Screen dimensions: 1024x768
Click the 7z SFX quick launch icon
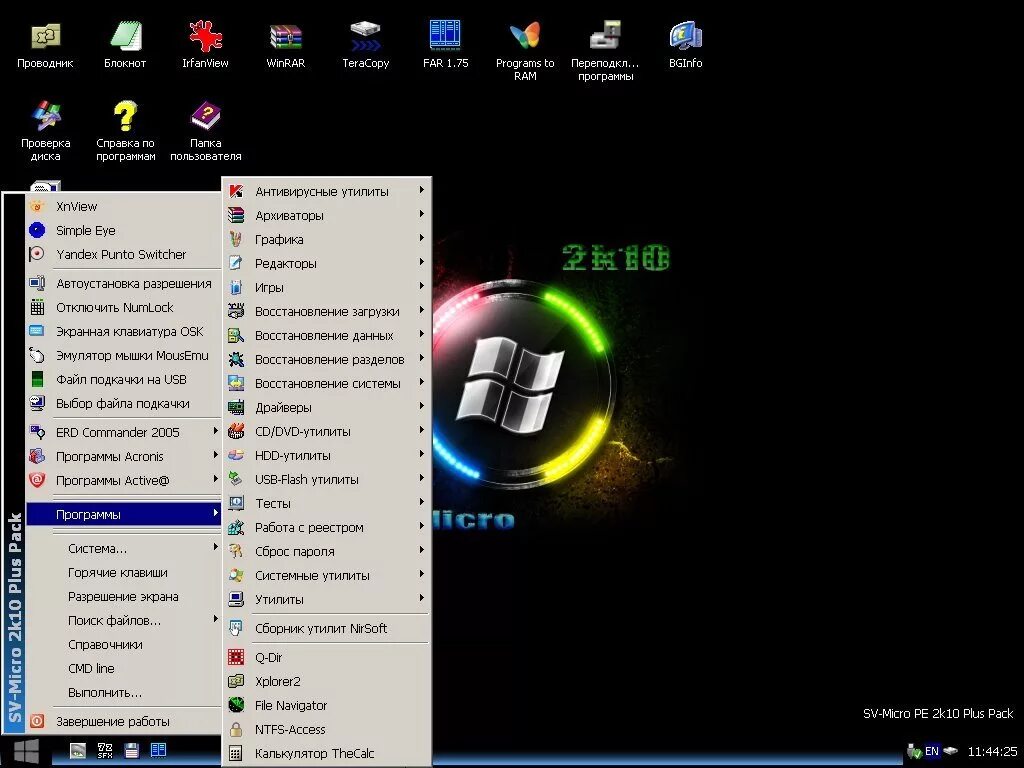click(x=104, y=750)
